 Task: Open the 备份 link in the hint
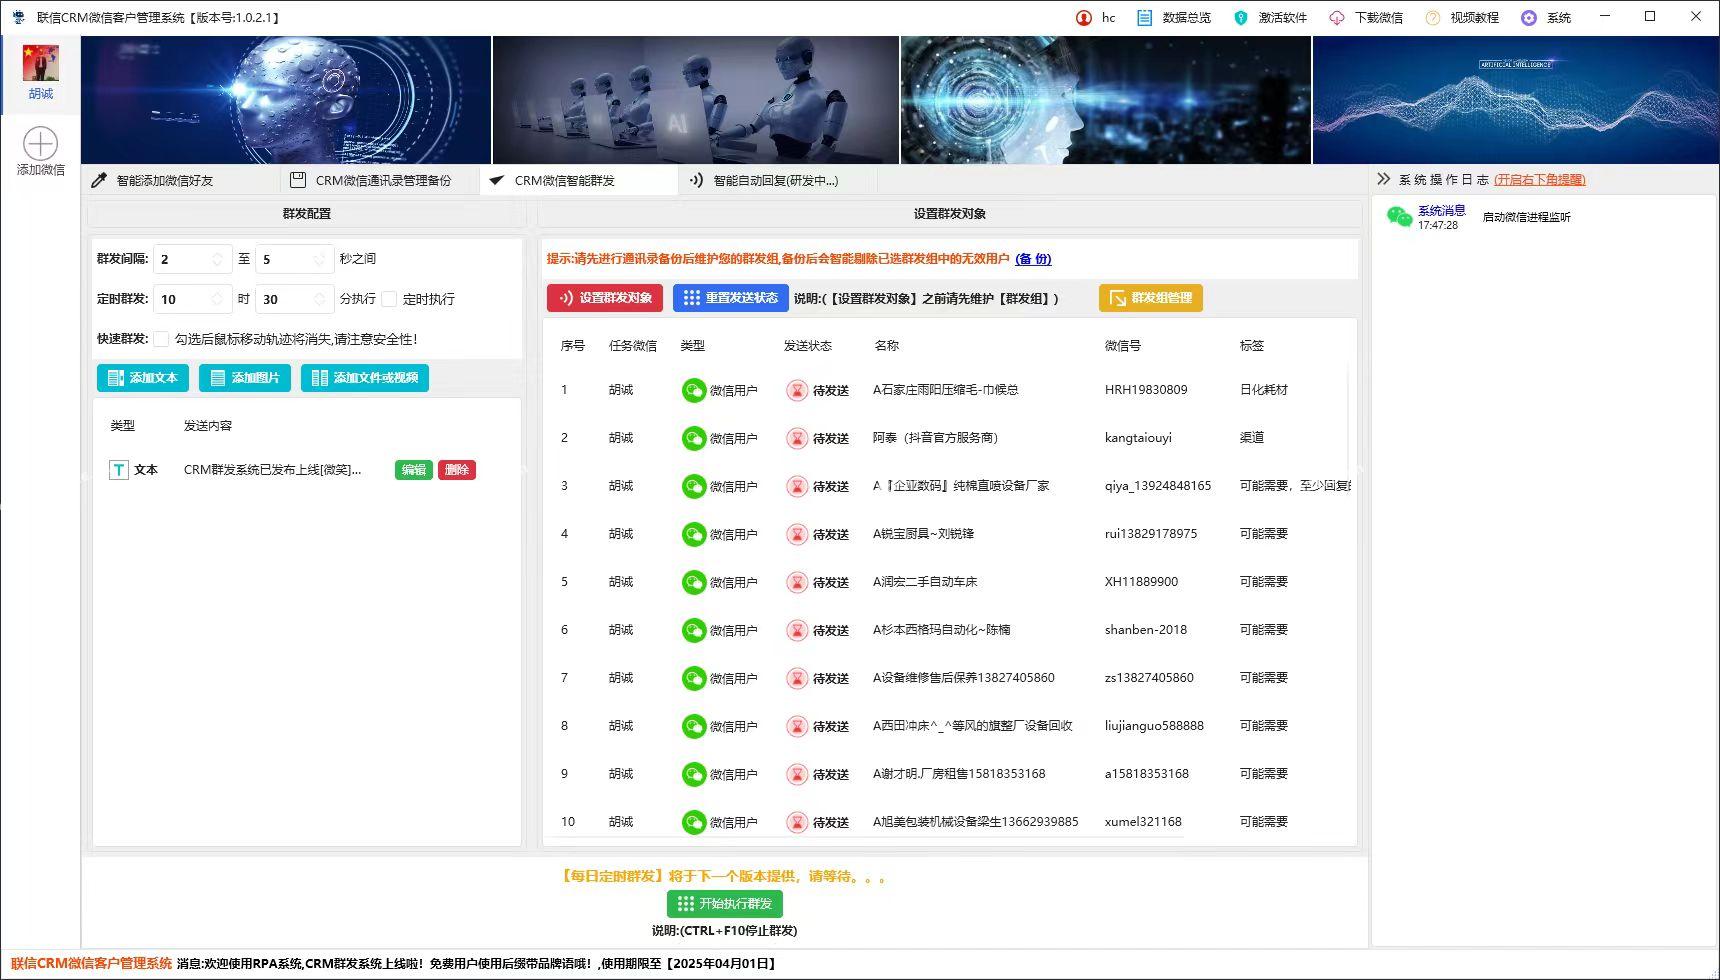click(1033, 259)
